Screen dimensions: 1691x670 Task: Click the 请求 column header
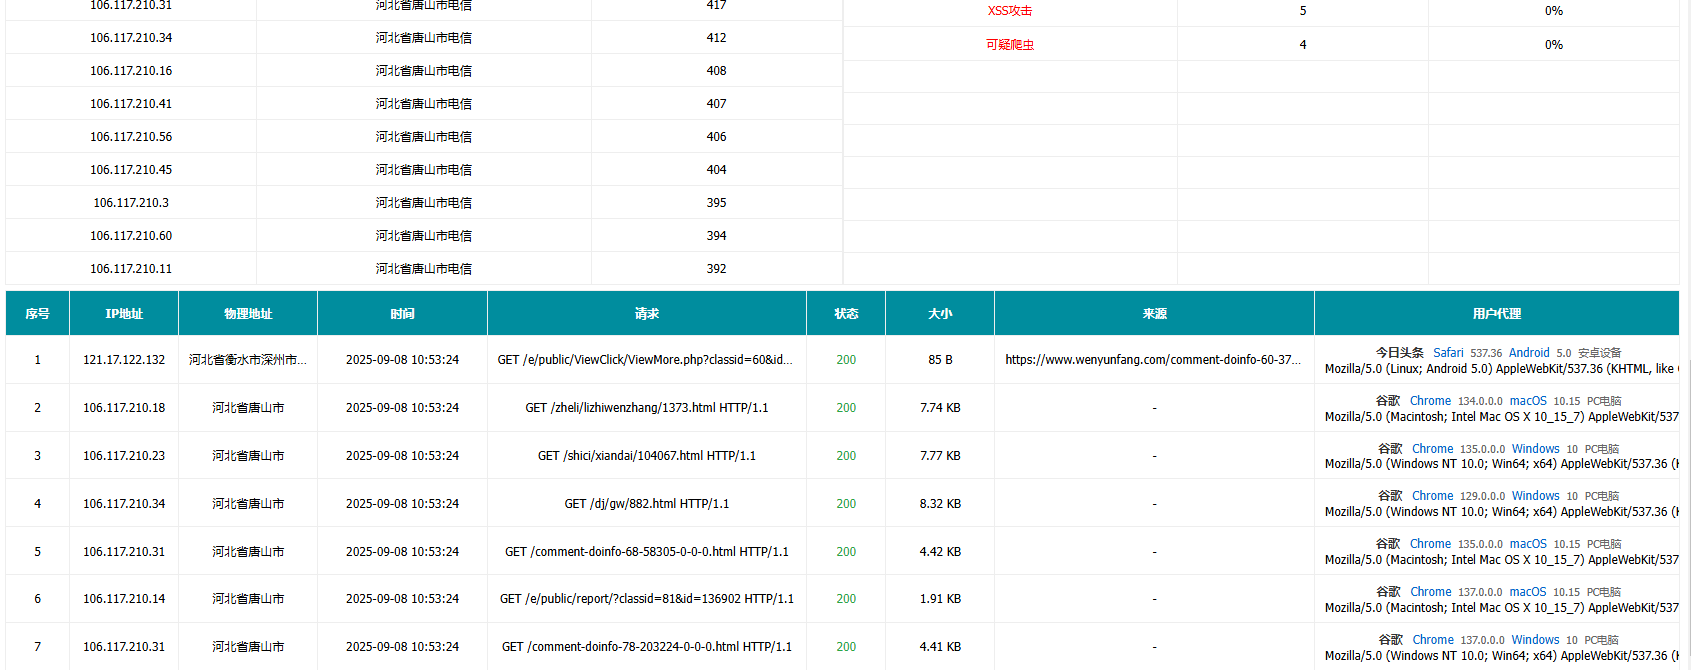tap(647, 313)
